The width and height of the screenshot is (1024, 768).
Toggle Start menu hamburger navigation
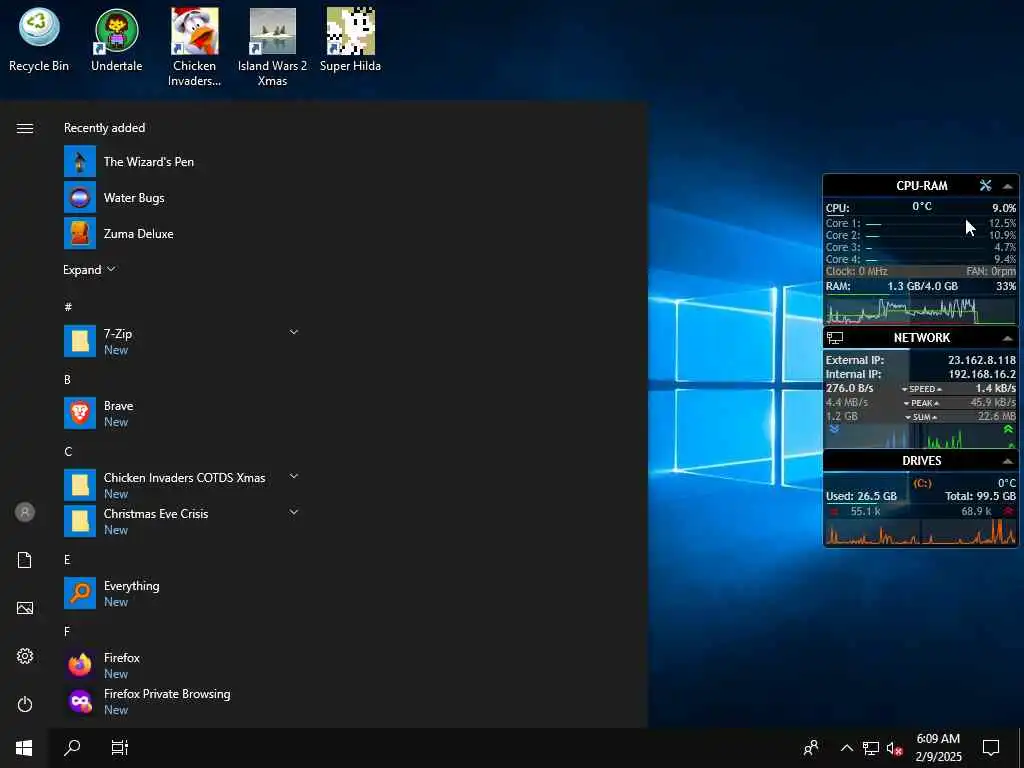coord(25,128)
